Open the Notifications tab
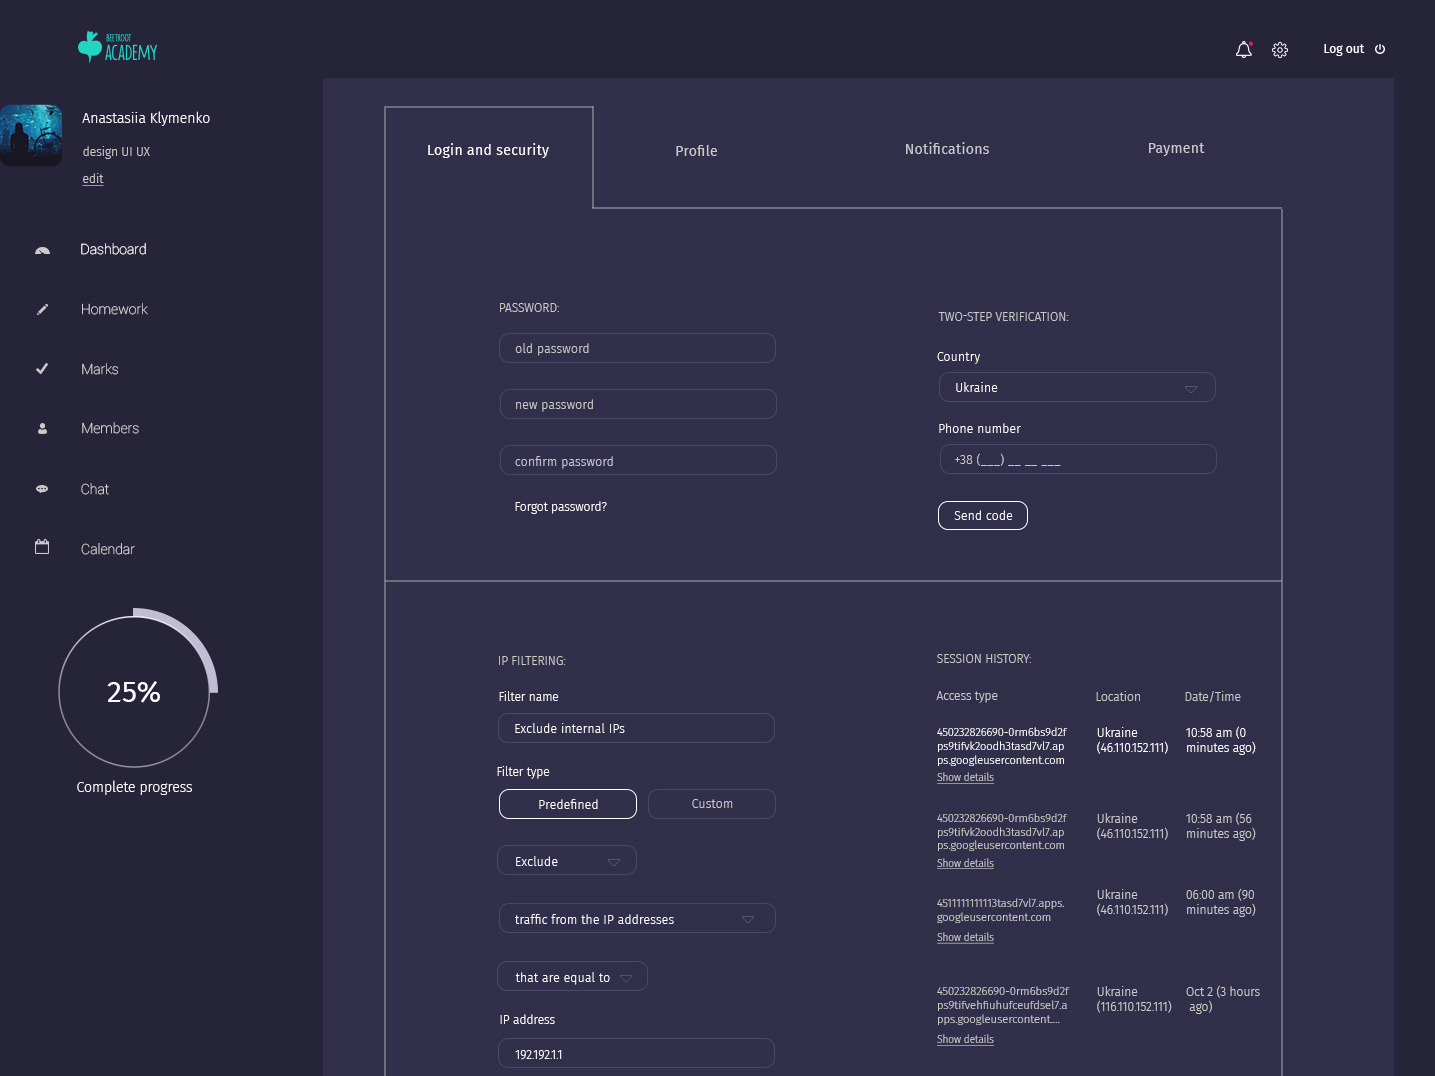Image resolution: width=1435 pixels, height=1076 pixels. click(946, 149)
